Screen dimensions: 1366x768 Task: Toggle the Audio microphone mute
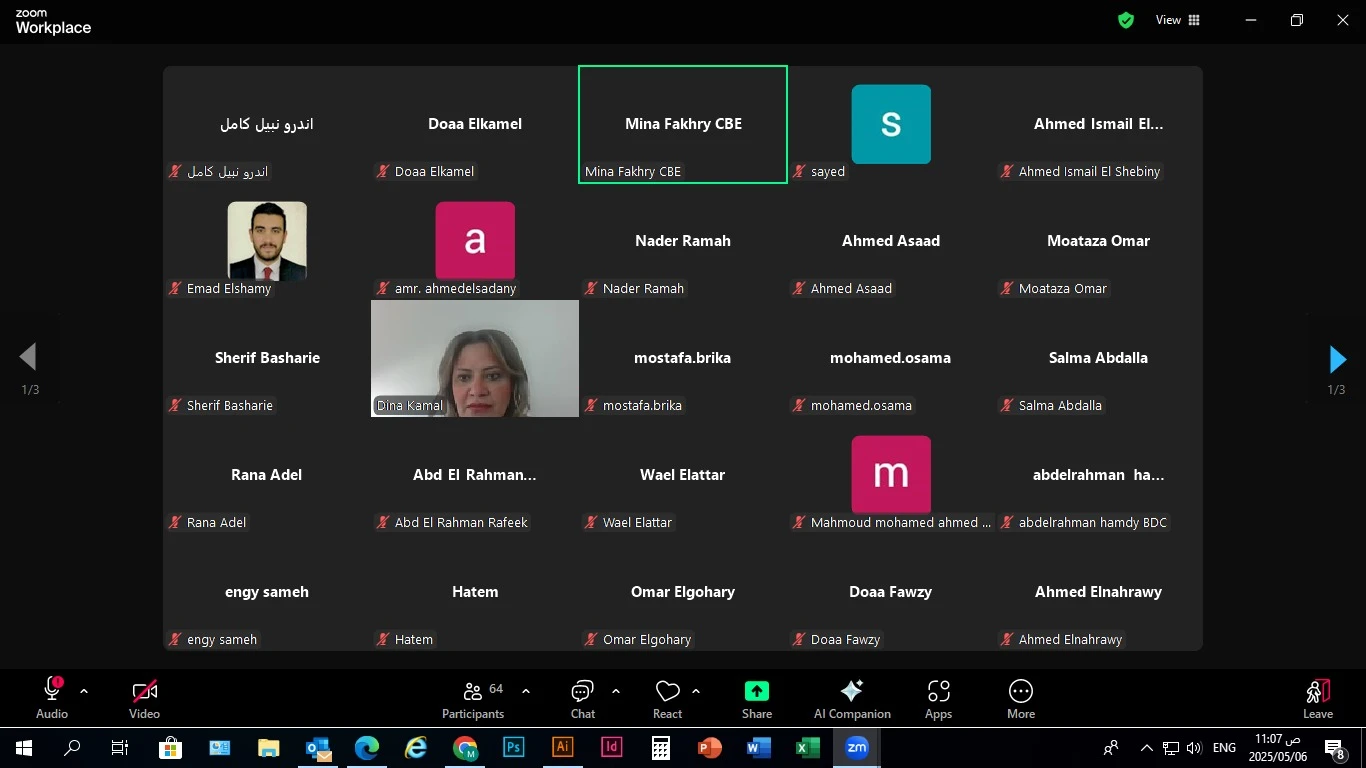[52, 689]
